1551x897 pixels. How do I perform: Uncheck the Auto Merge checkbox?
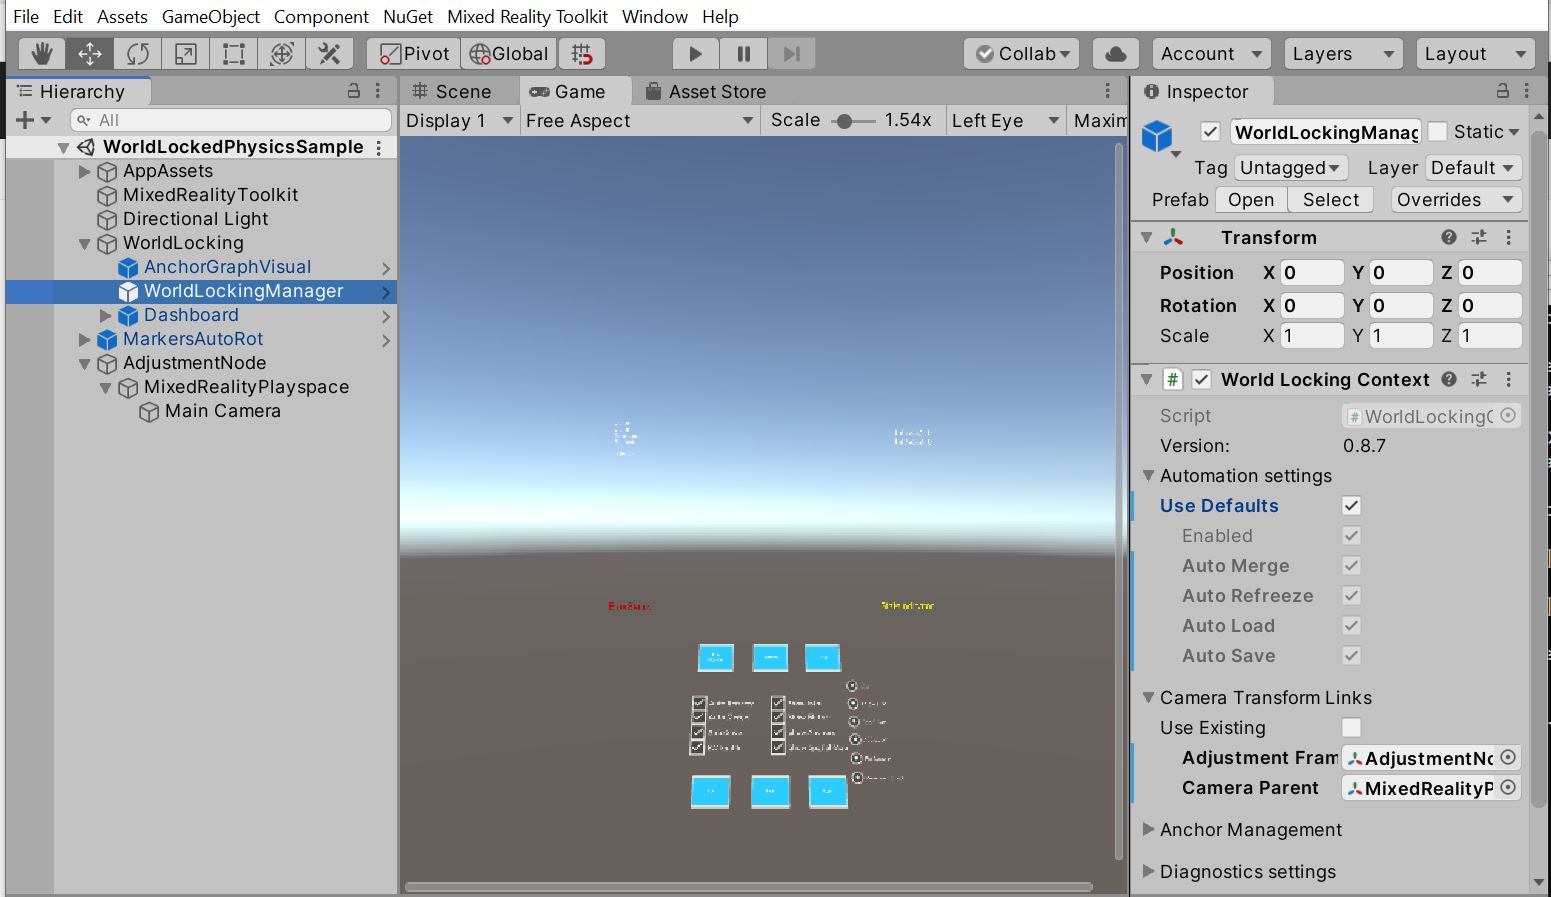(1351, 565)
